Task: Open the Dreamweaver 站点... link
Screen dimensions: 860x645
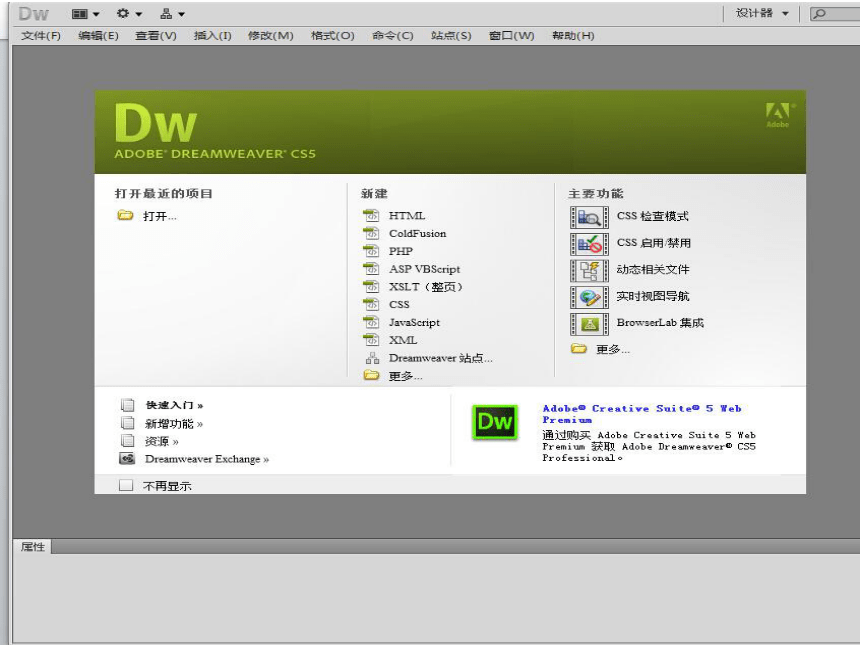Action: click(441, 358)
